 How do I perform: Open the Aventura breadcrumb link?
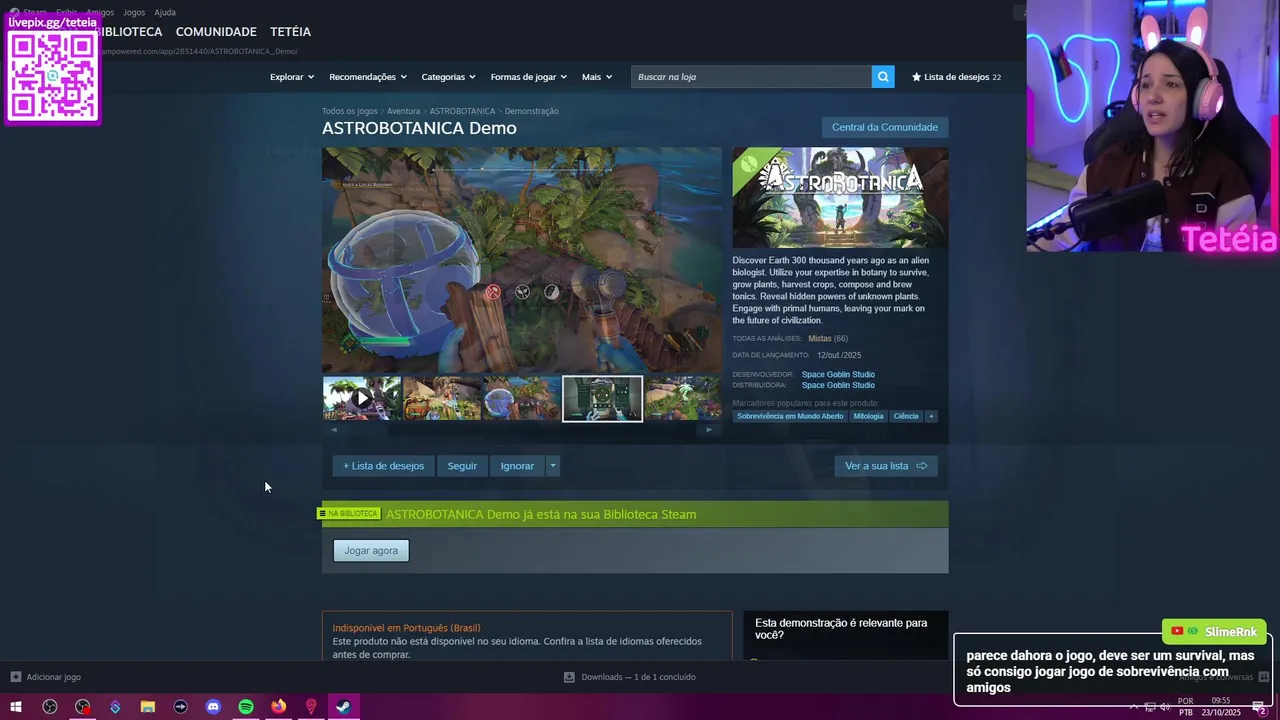coord(404,111)
